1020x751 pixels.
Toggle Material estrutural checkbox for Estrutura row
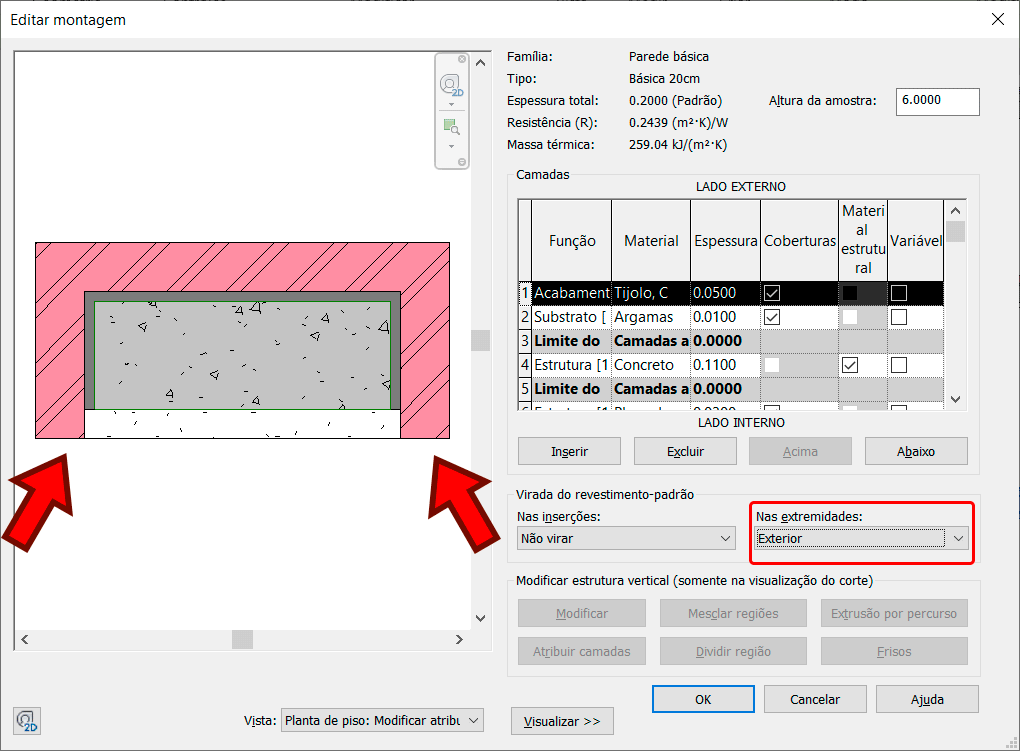[850, 365]
